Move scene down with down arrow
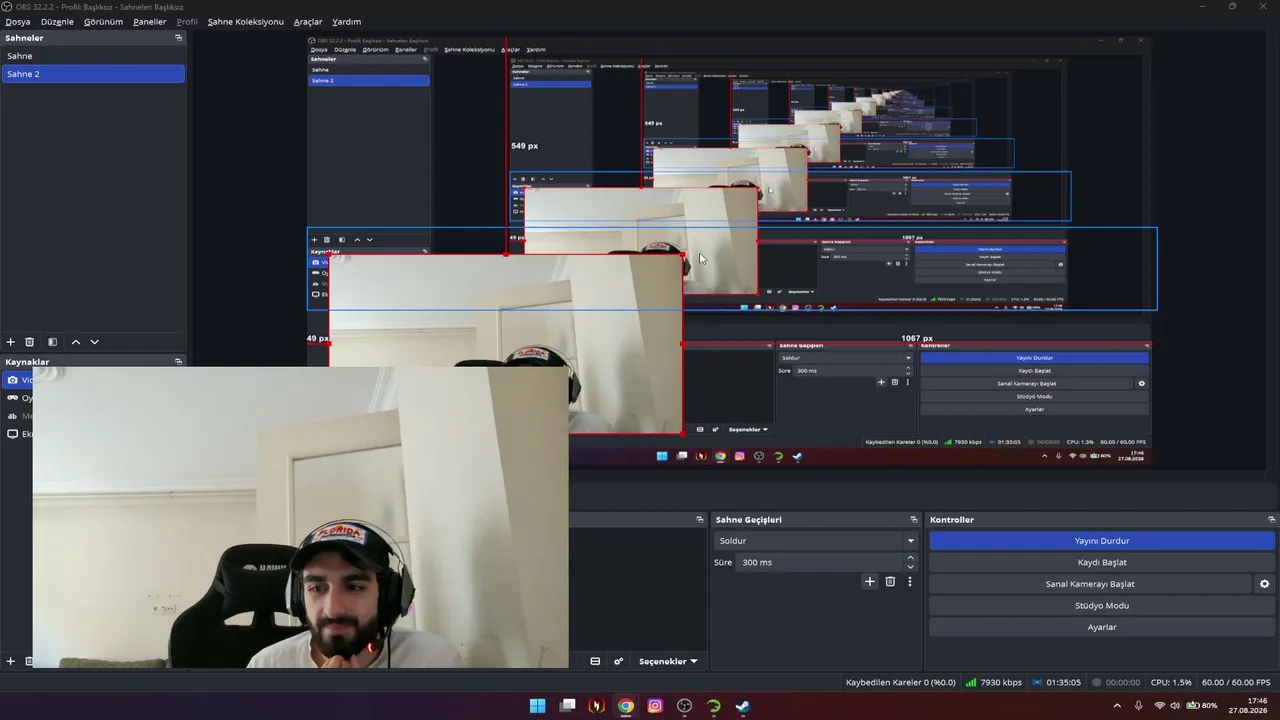Screen dimensions: 1280x720 pos(95,342)
